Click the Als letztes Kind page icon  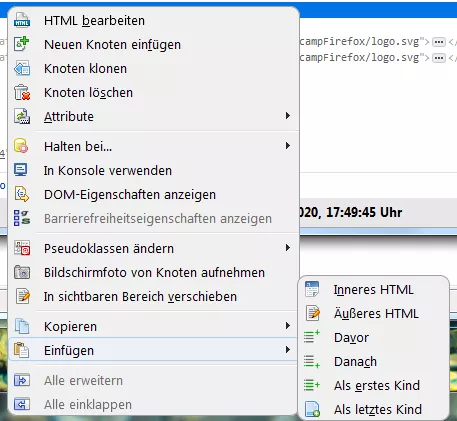(x=312, y=409)
